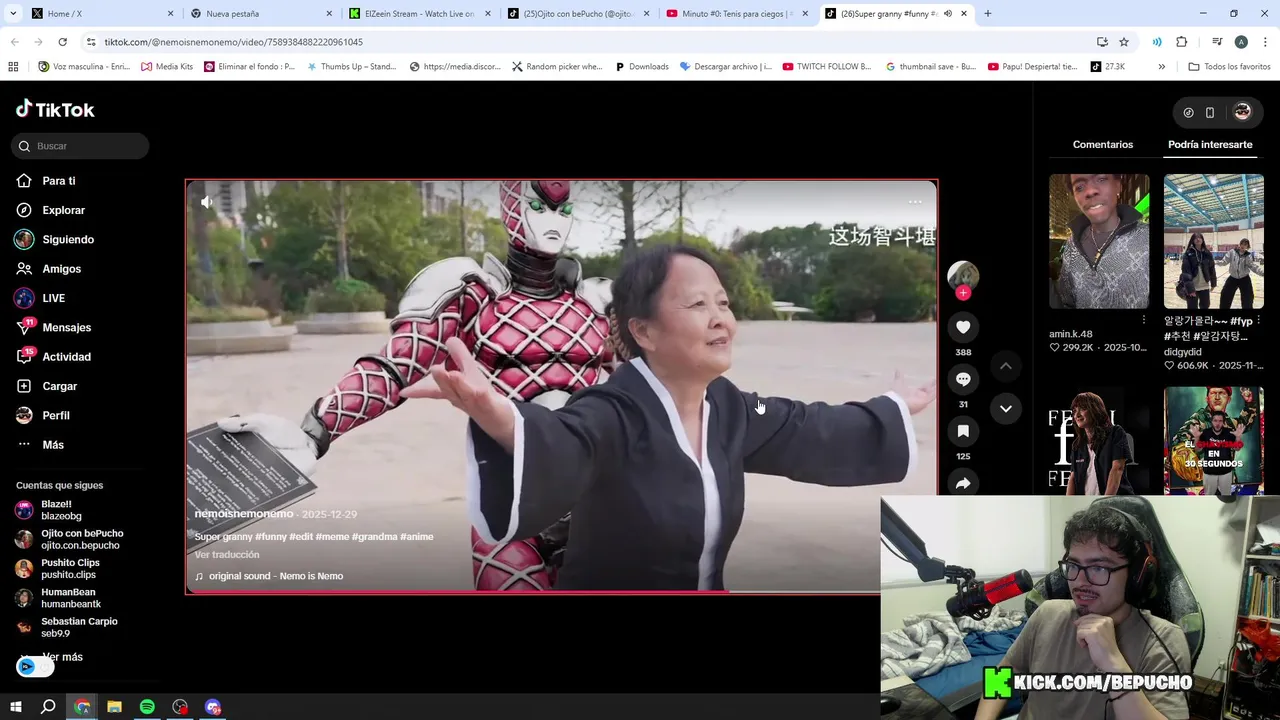Click Ver traducción under caption

[227, 555]
